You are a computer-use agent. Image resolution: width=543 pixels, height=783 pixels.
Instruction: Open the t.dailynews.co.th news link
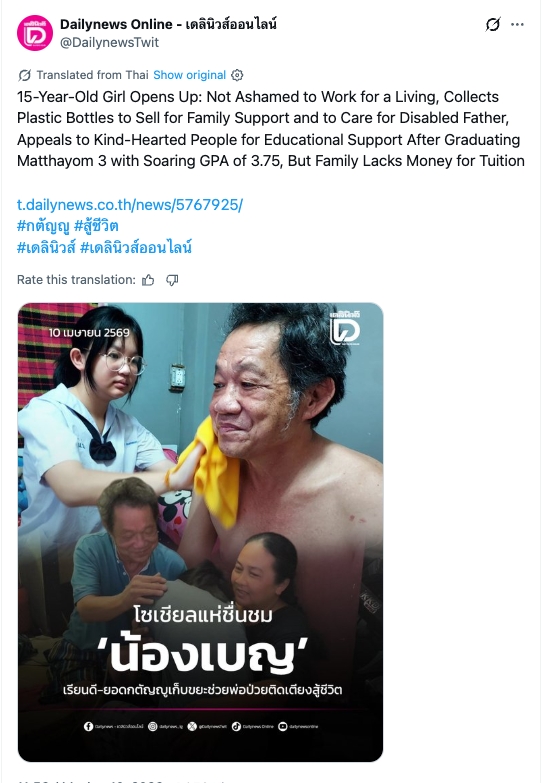130,205
